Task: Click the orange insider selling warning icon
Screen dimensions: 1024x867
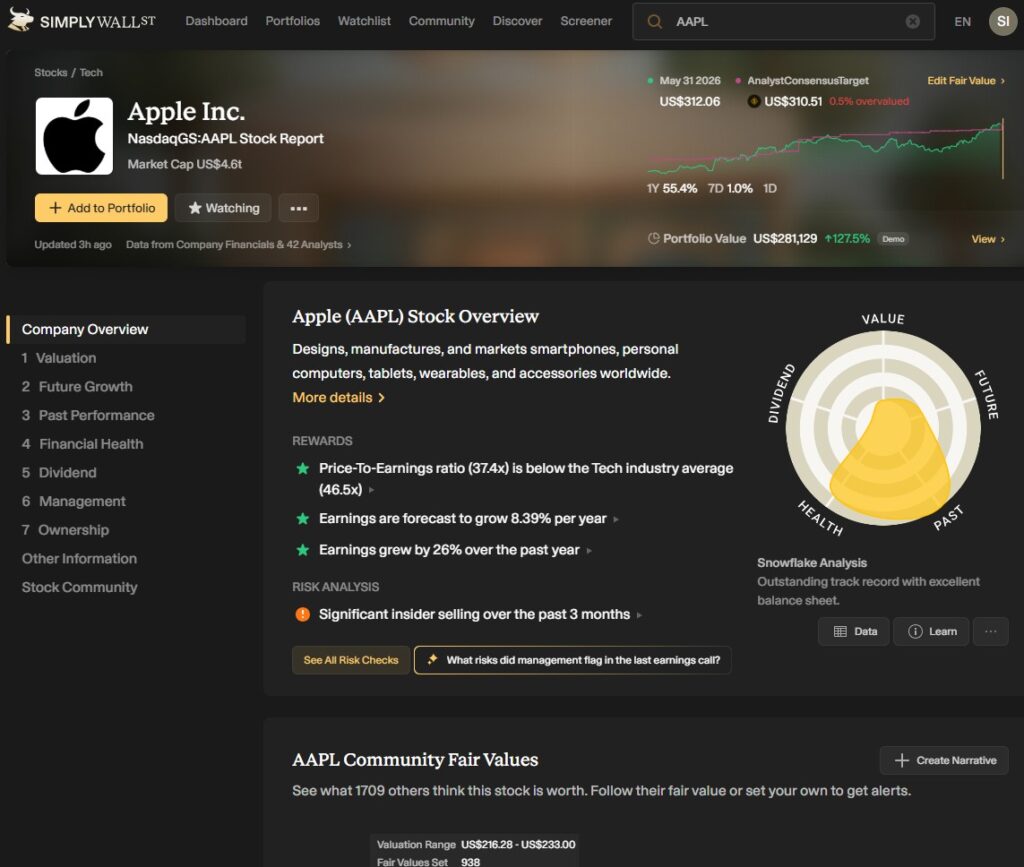Action: [302, 614]
